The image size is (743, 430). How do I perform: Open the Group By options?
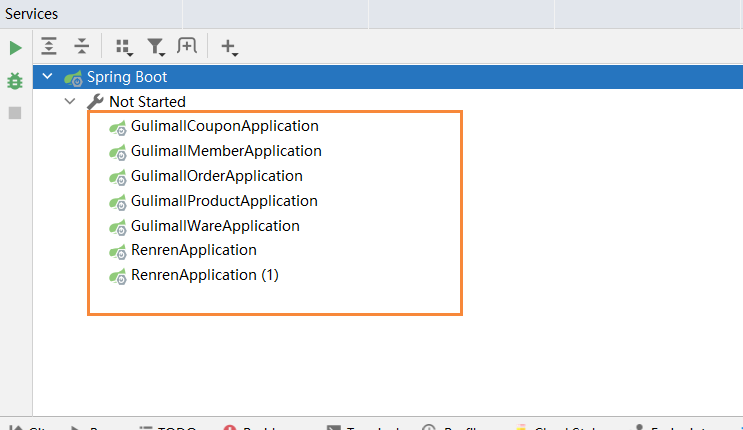tap(124, 46)
